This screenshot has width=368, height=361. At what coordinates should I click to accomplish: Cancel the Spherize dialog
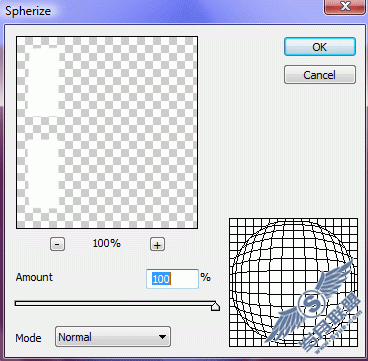click(320, 74)
